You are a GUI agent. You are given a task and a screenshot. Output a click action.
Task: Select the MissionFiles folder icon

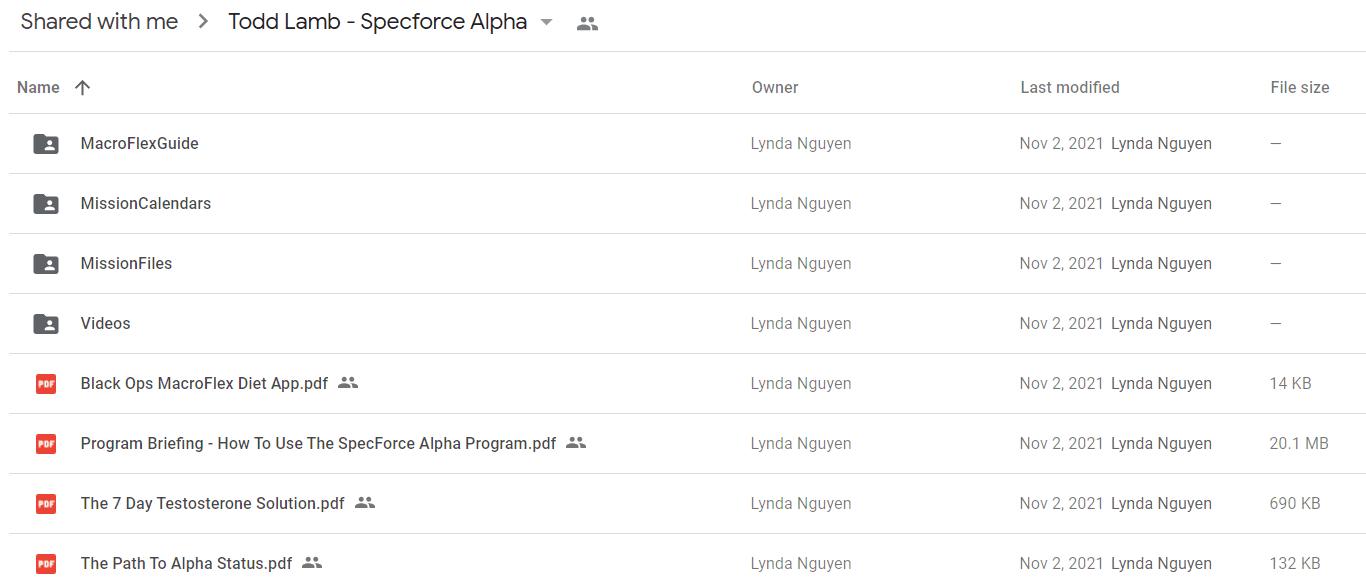[x=46, y=264]
